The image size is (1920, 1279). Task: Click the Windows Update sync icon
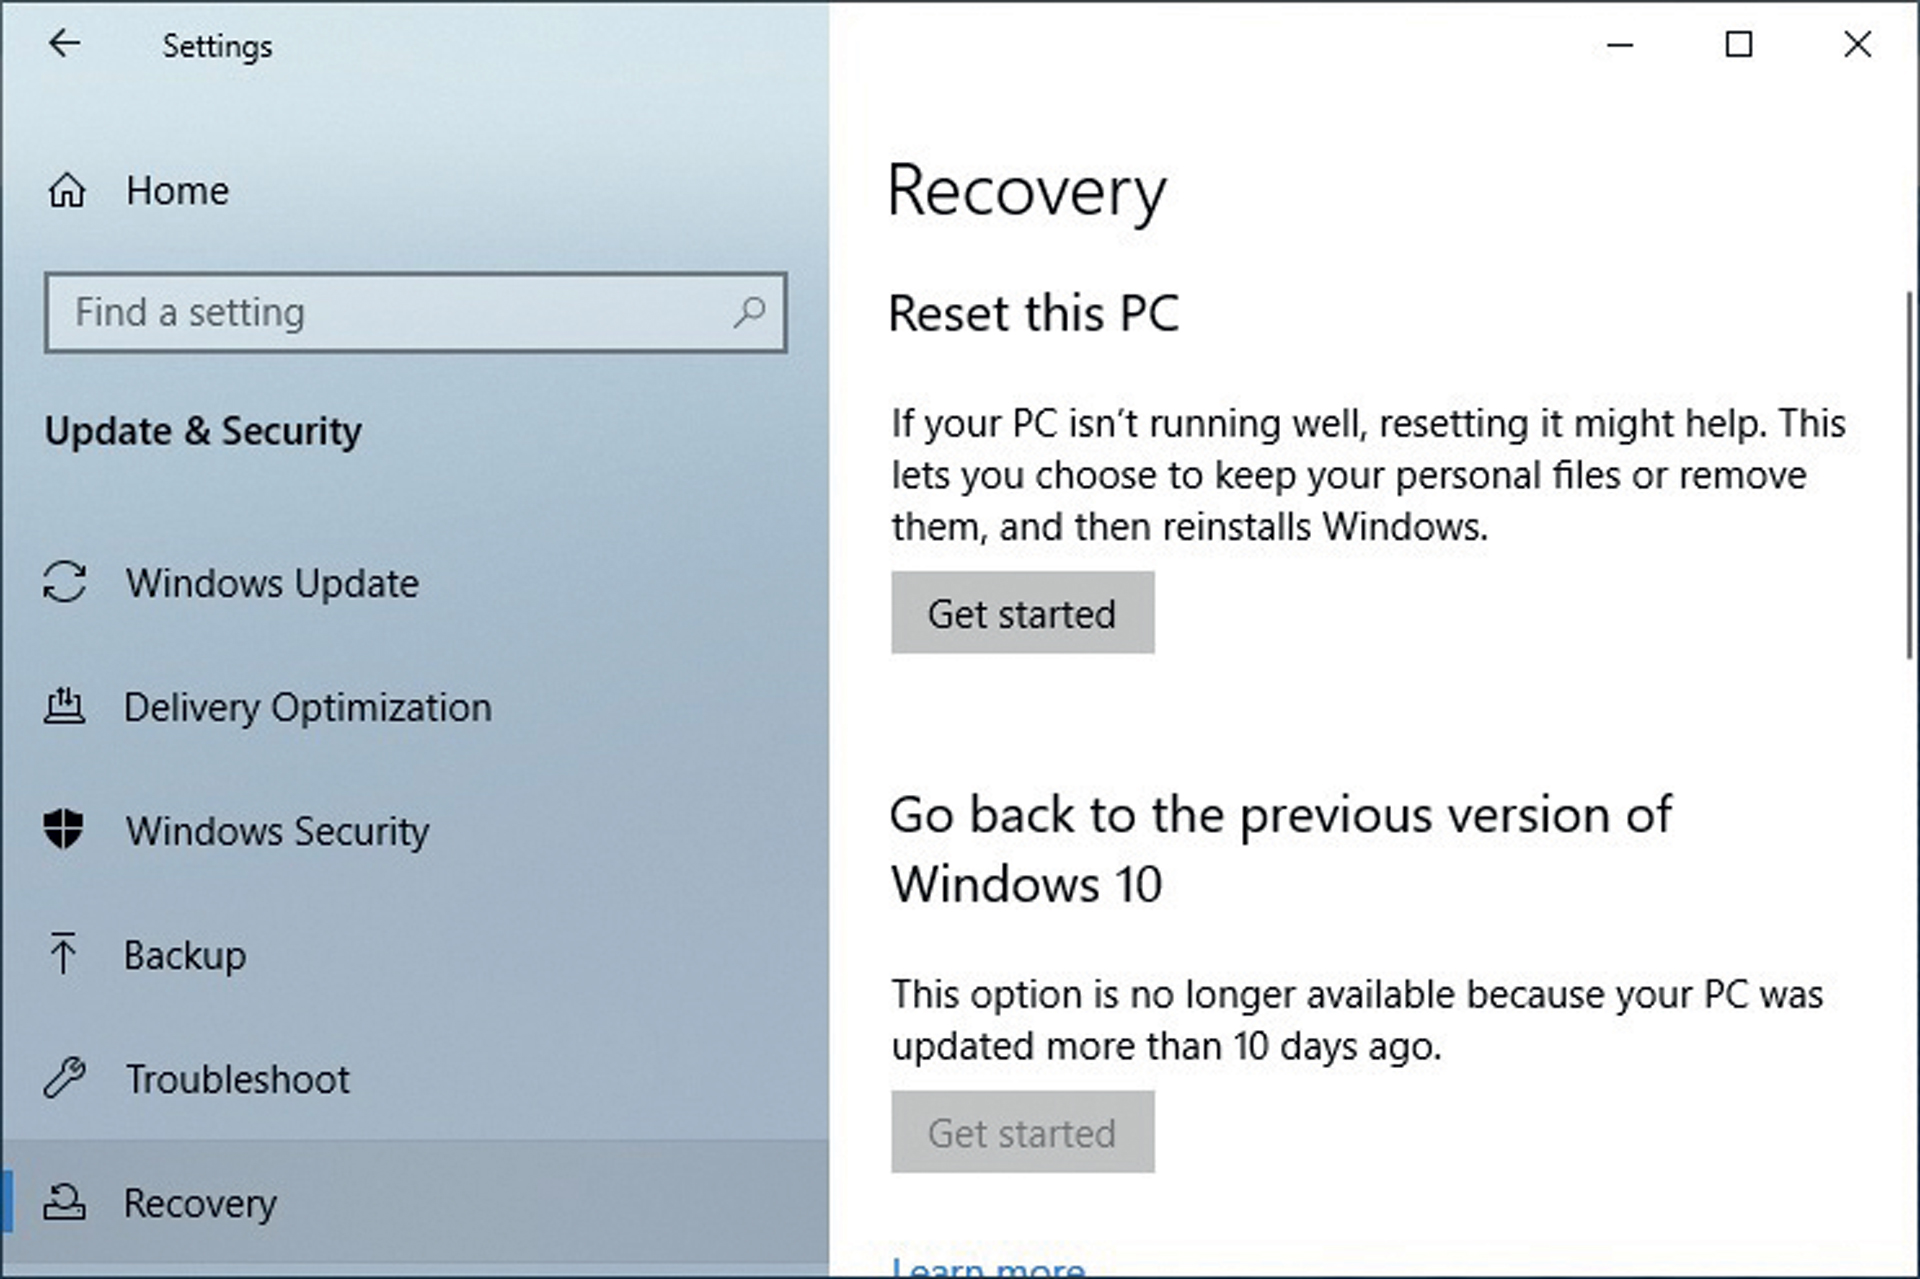pos(65,582)
